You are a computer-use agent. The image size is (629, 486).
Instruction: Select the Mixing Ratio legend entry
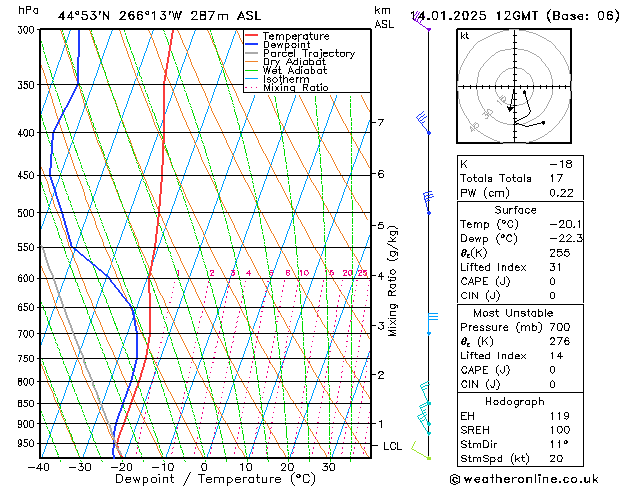[x=287, y=87]
